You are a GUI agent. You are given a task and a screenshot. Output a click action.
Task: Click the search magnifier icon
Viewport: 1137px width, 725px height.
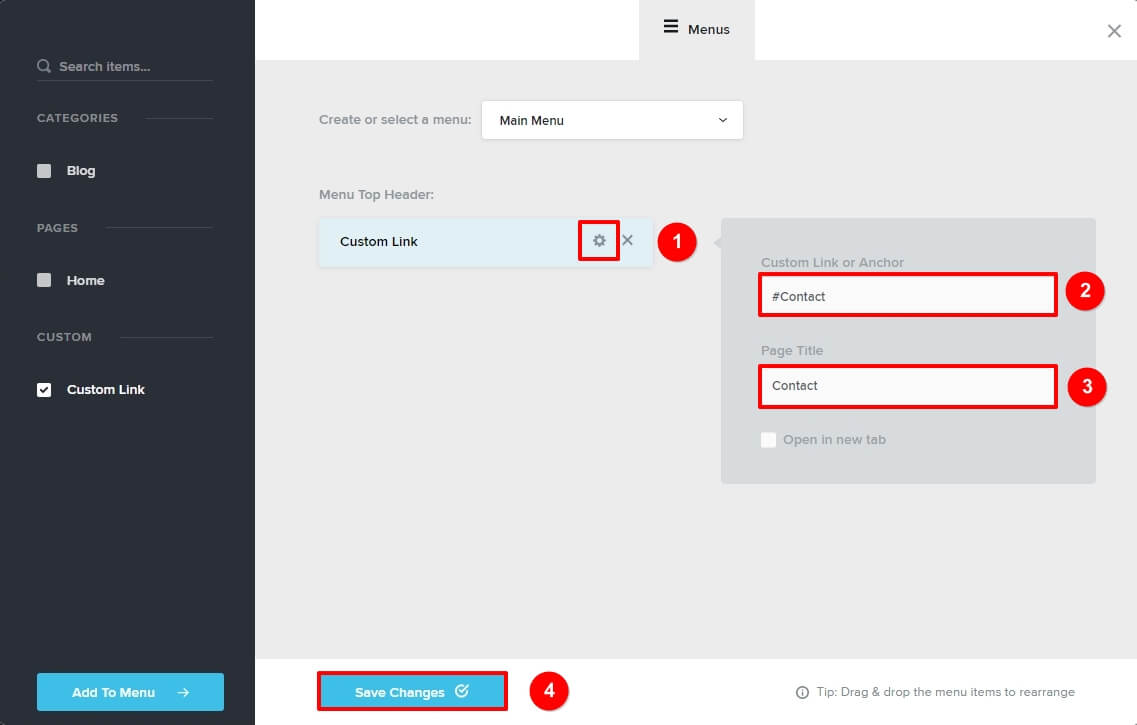point(44,66)
